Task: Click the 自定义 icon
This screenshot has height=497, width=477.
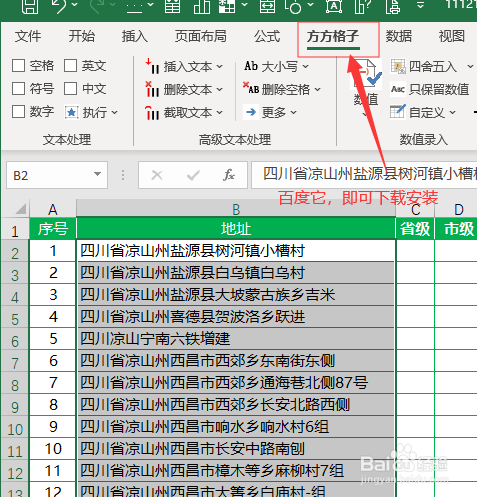Action: click(x=398, y=112)
